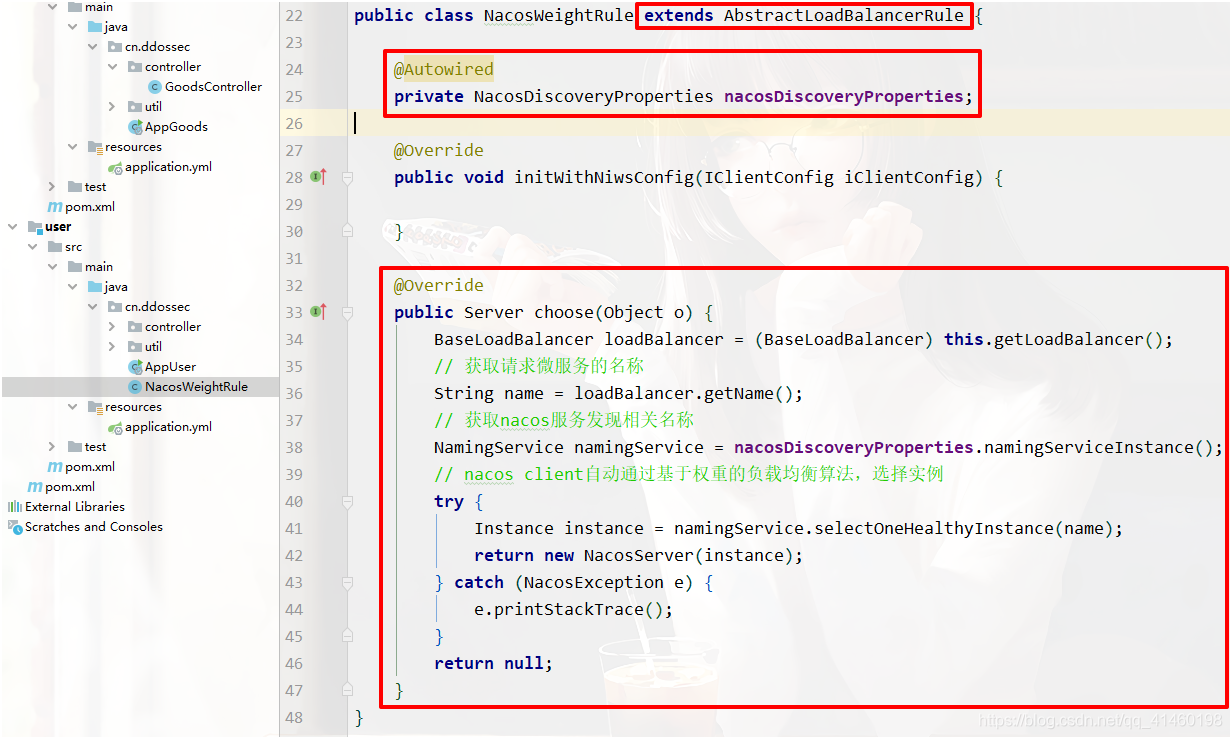Open Scratches and Consoles node
Viewport: 1232px width, 739px height.
(94, 527)
